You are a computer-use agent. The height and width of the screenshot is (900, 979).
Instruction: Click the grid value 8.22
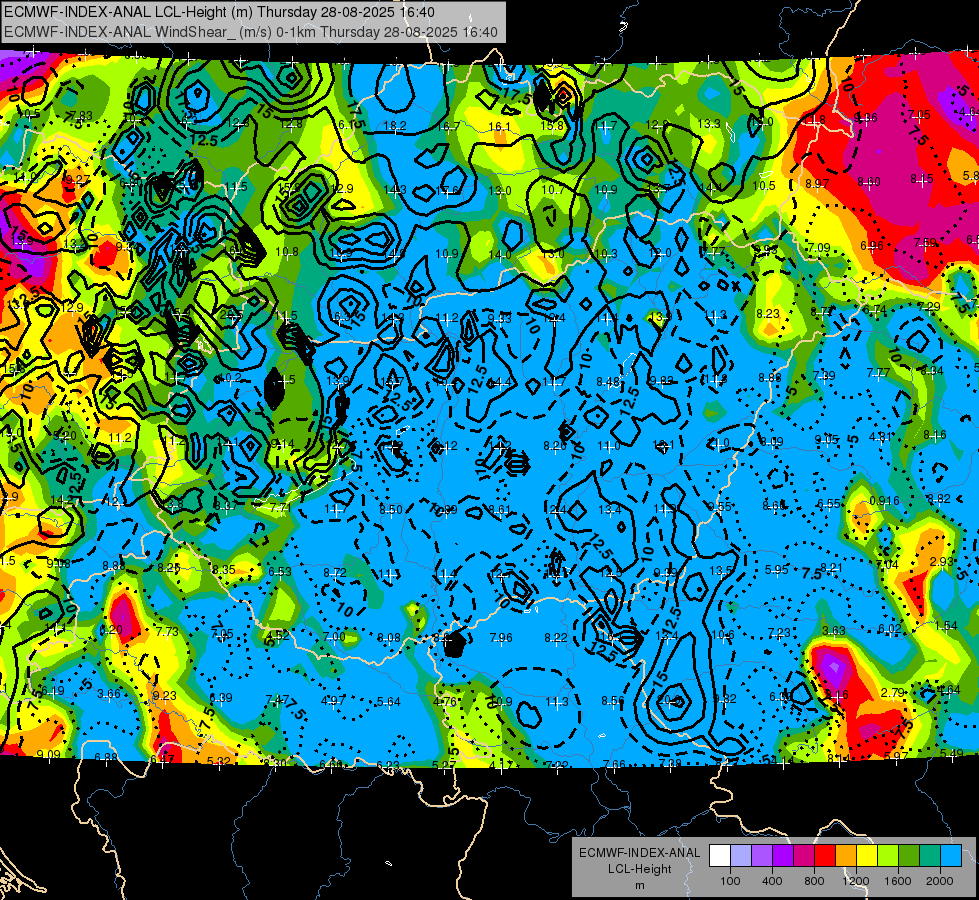pyautogui.click(x=556, y=638)
